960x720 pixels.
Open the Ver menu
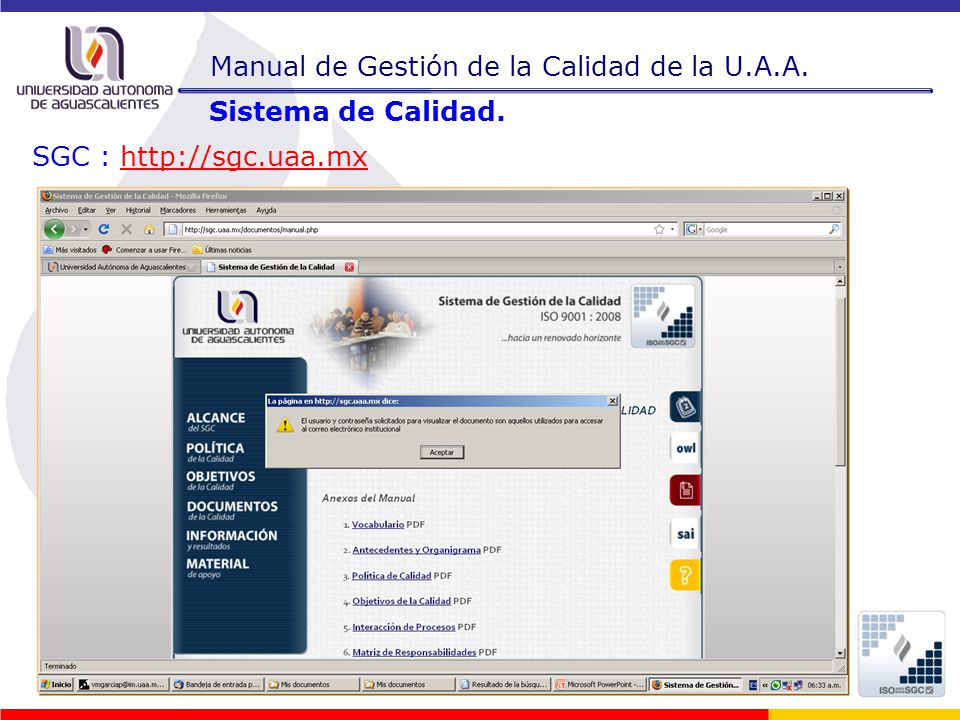point(110,210)
